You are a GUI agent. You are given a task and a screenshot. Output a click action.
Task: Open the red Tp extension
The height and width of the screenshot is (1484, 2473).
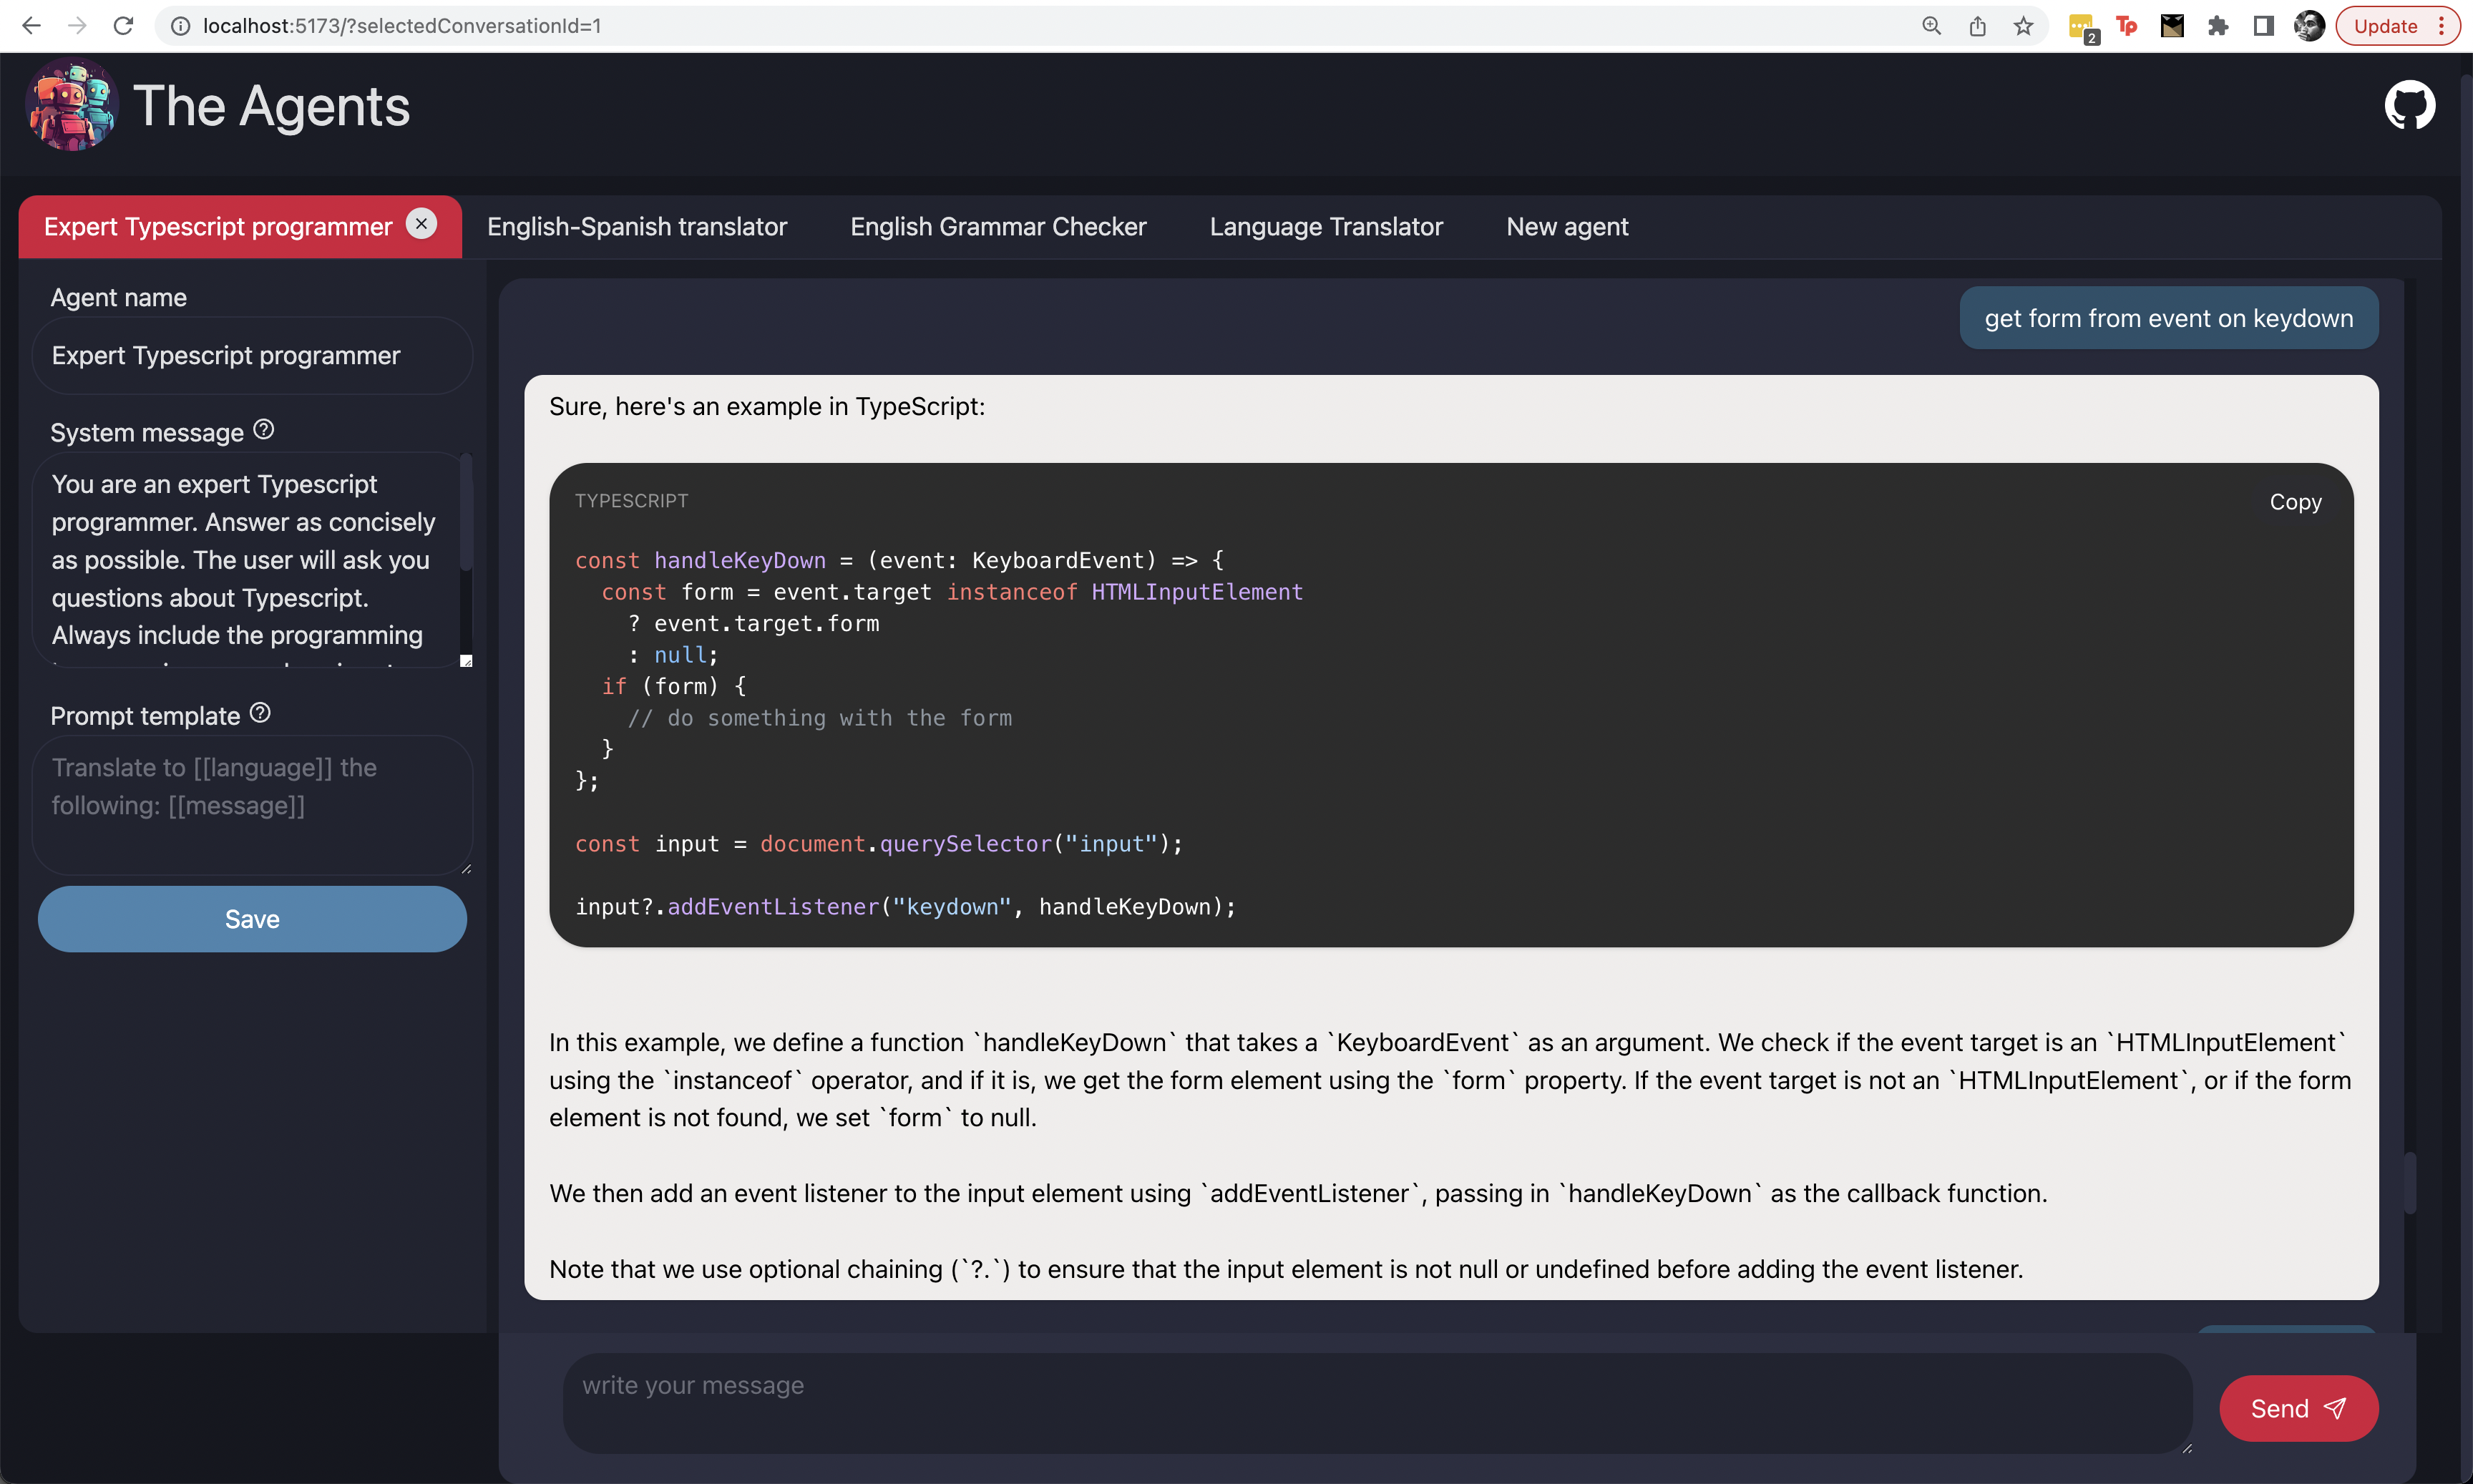pos(2126,26)
